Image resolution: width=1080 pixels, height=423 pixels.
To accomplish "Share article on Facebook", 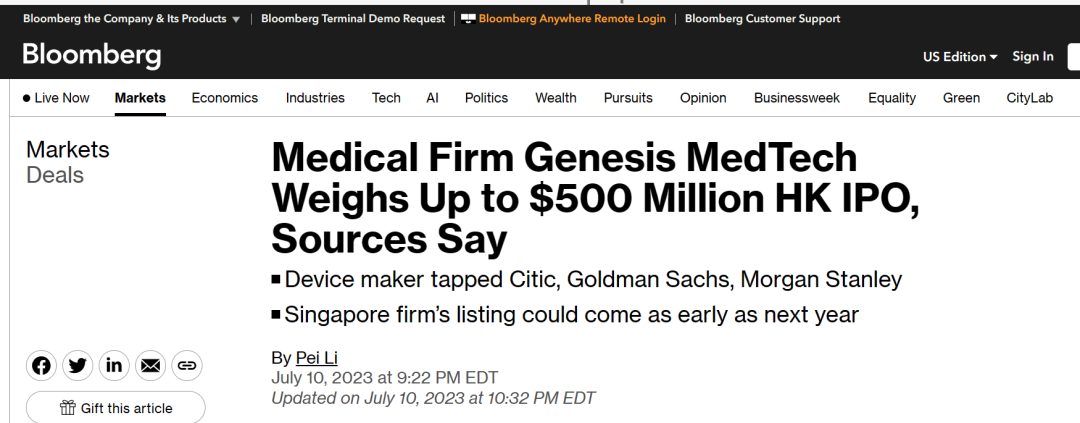I will tap(41, 366).
